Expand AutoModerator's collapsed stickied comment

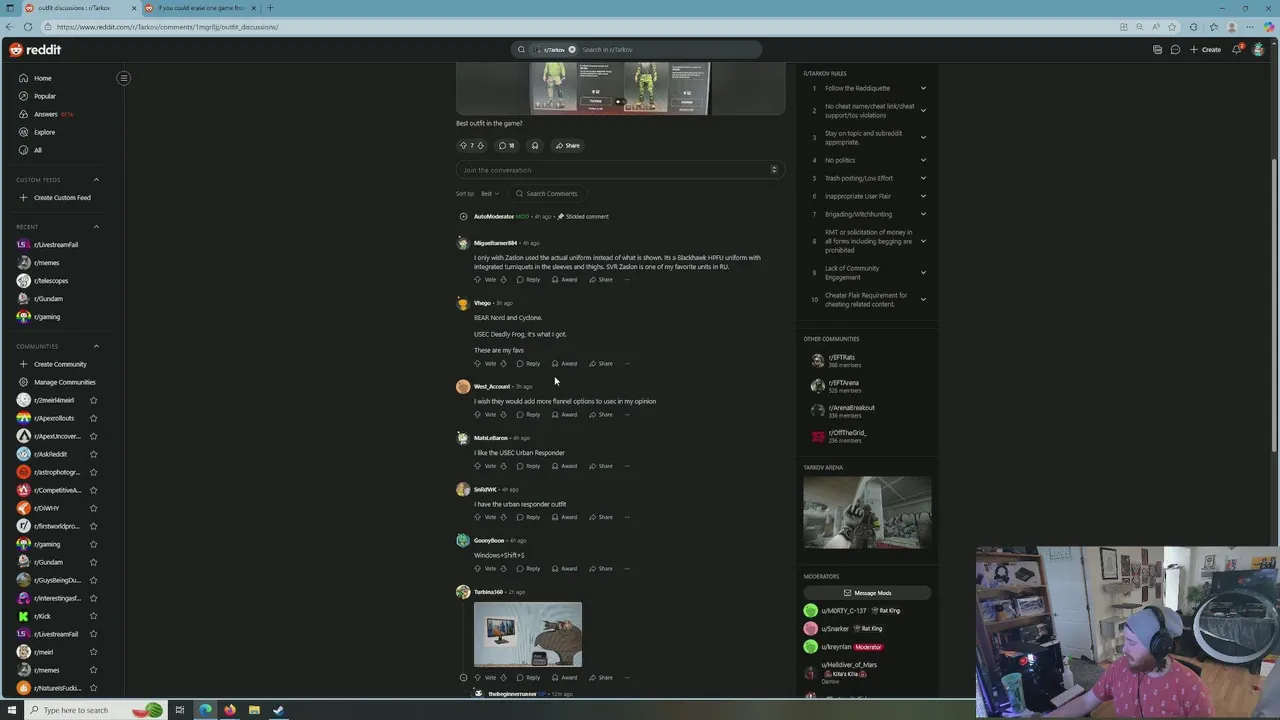coord(463,216)
